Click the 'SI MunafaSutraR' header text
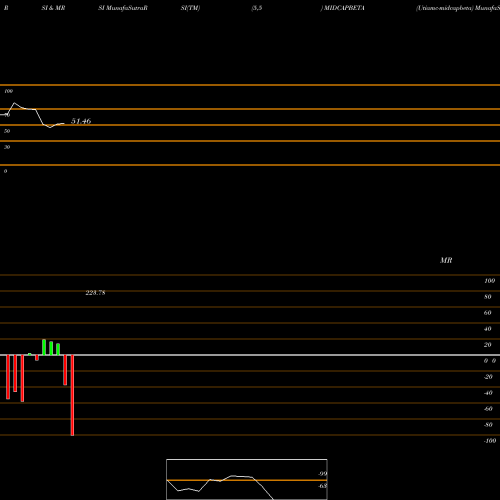The height and width of the screenshot is (500, 500). (x=123, y=8)
